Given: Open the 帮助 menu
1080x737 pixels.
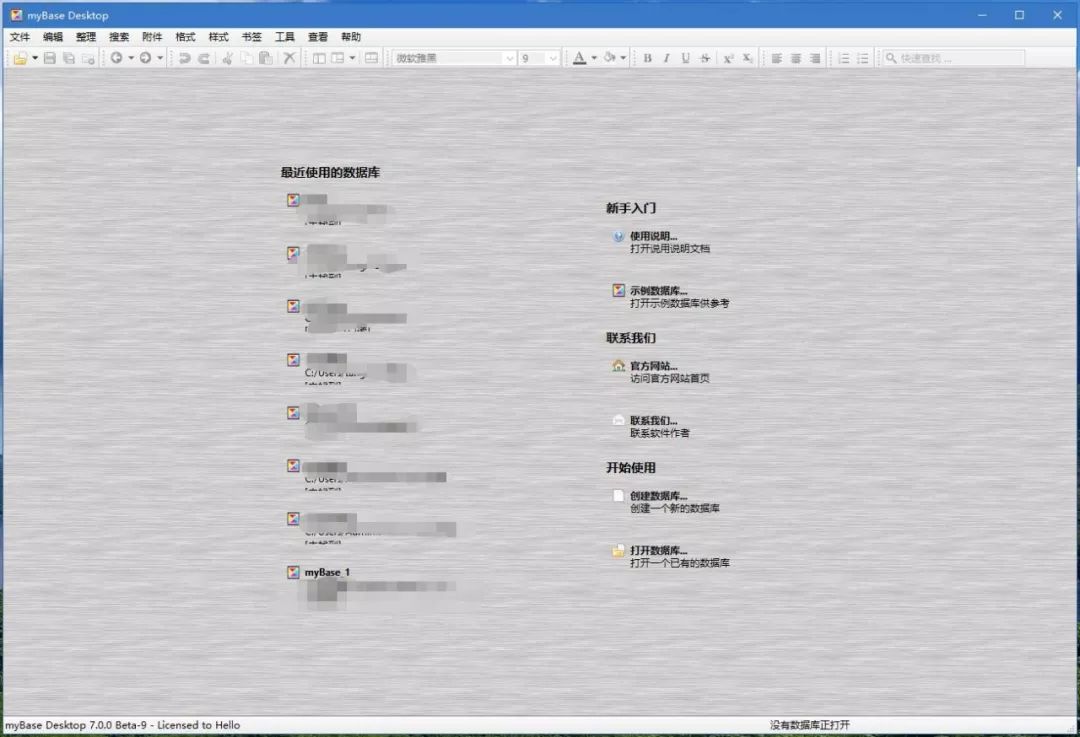Looking at the screenshot, I should pyautogui.click(x=351, y=37).
